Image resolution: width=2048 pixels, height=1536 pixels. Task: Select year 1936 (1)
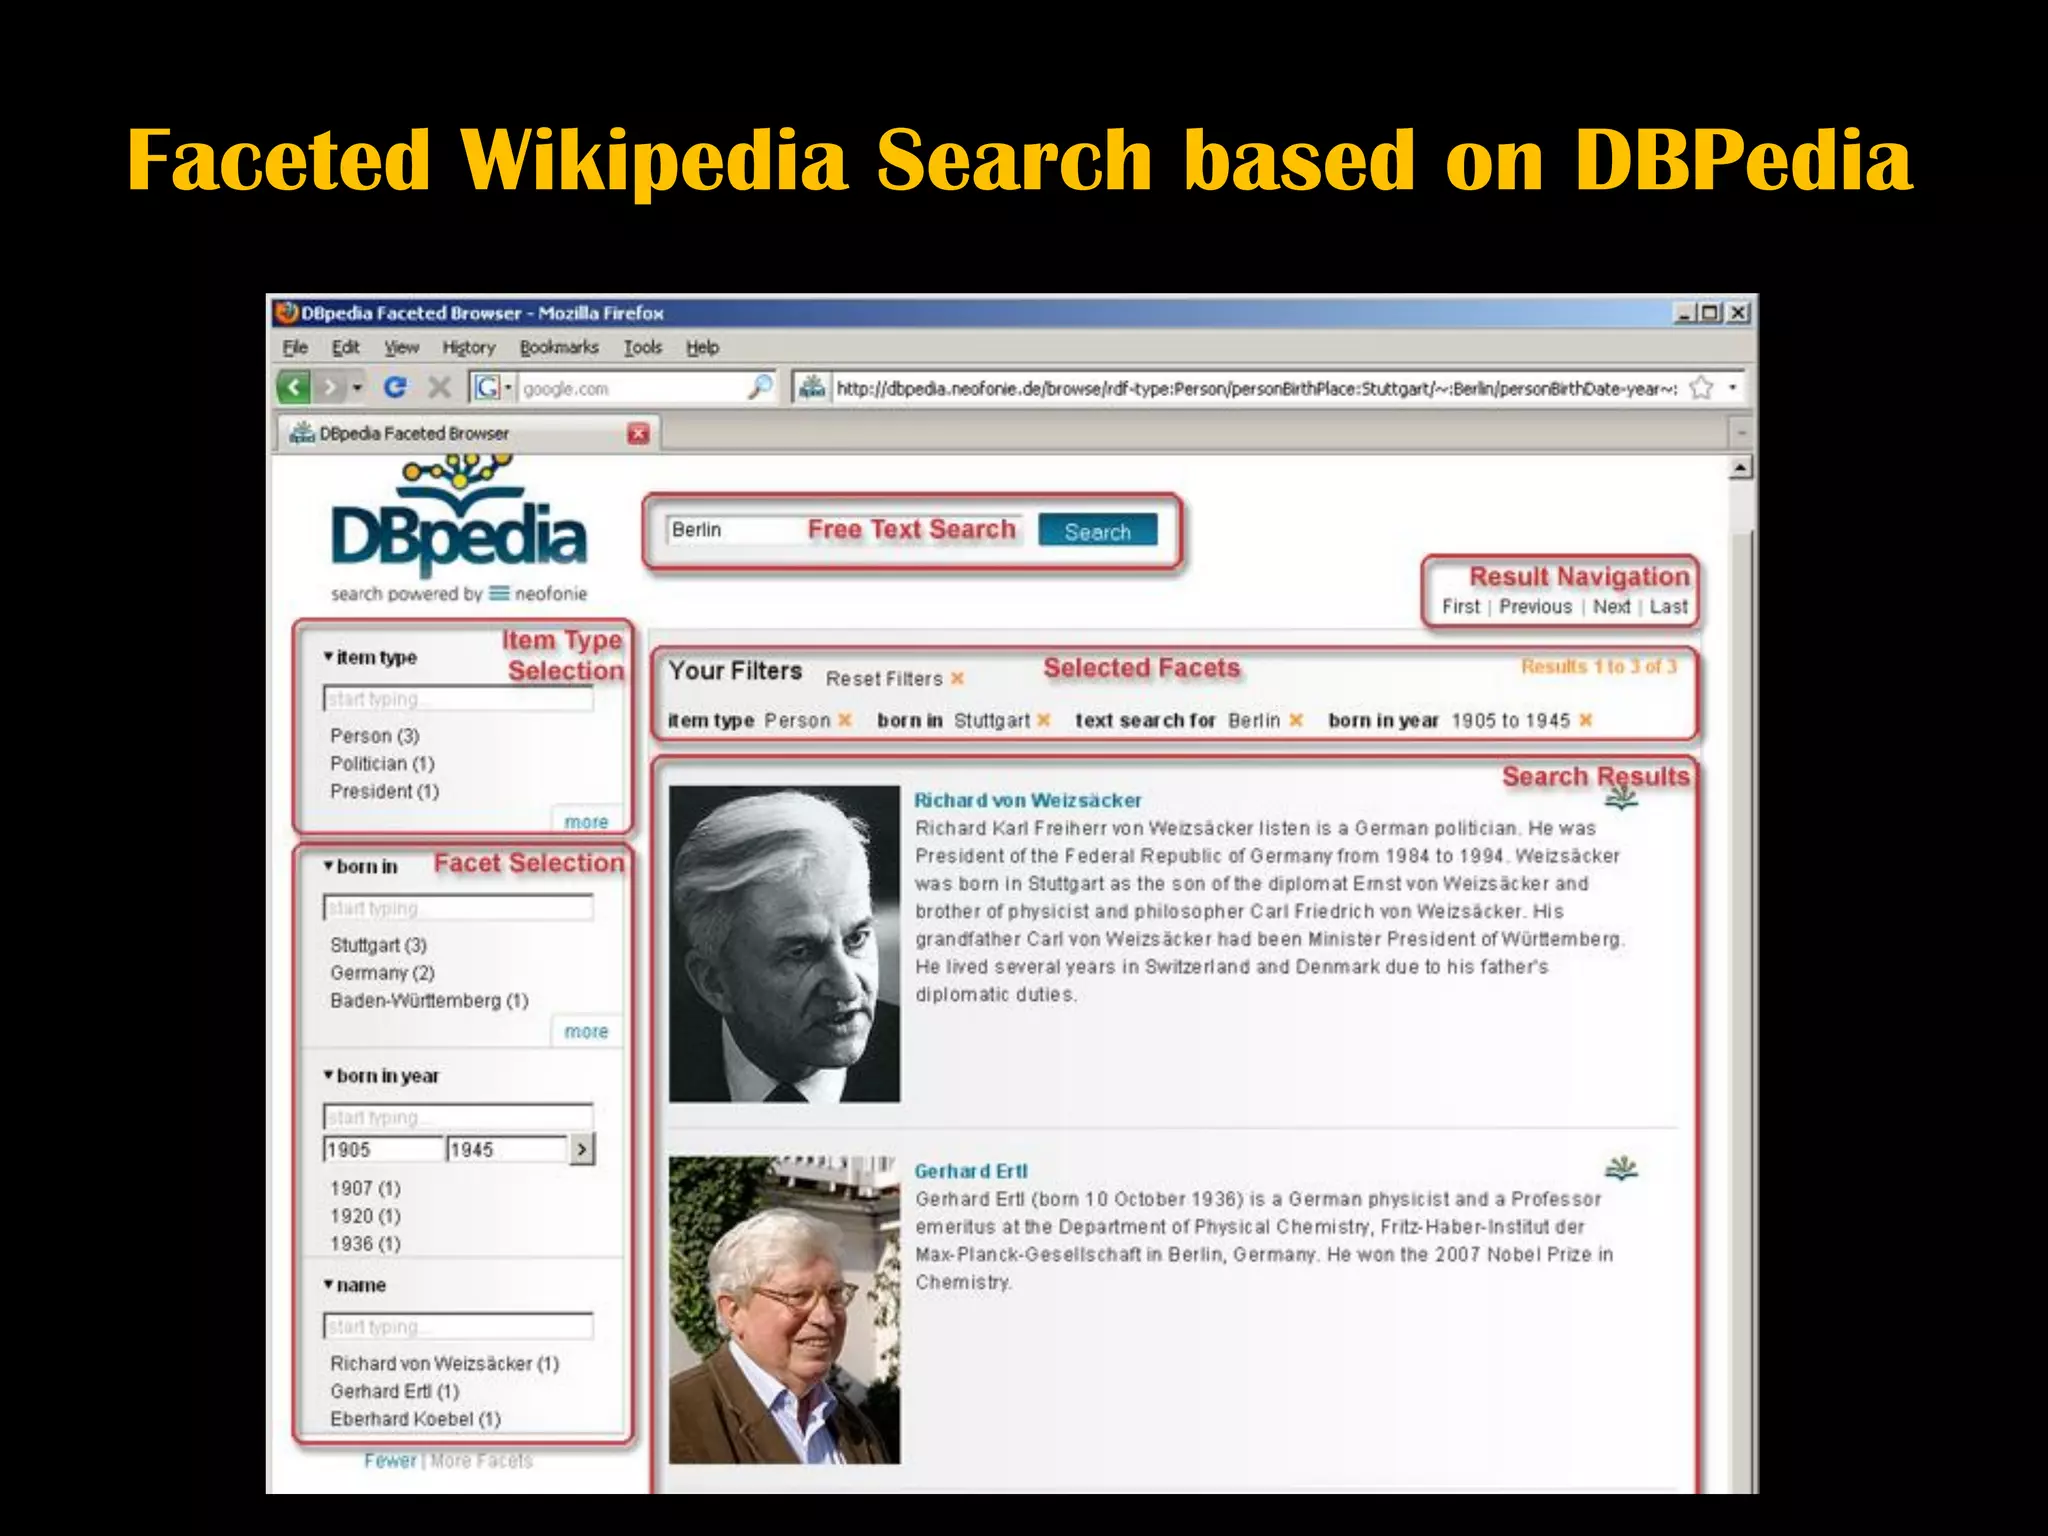[365, 1243]
